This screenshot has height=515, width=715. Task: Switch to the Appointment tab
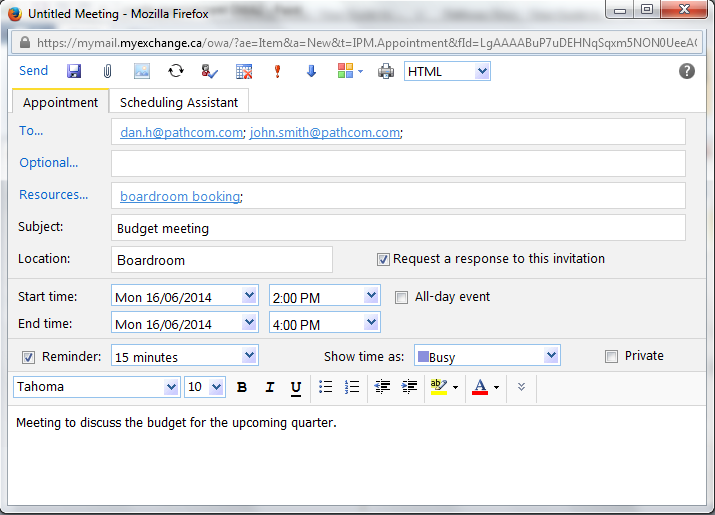click(60, 102)
